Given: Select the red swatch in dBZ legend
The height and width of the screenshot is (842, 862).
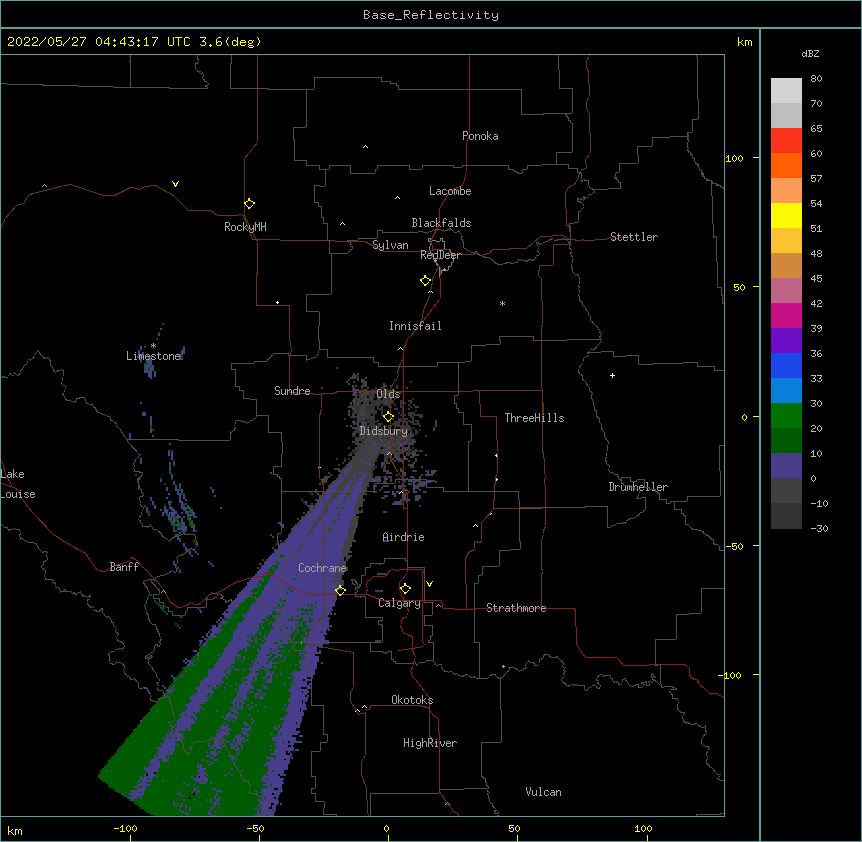Looking at the screenshot, I should [x=786, y=141].
